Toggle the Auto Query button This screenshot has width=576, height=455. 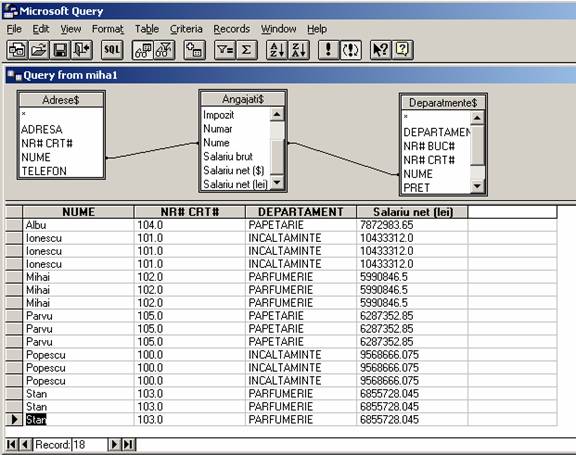pos(350,50)
